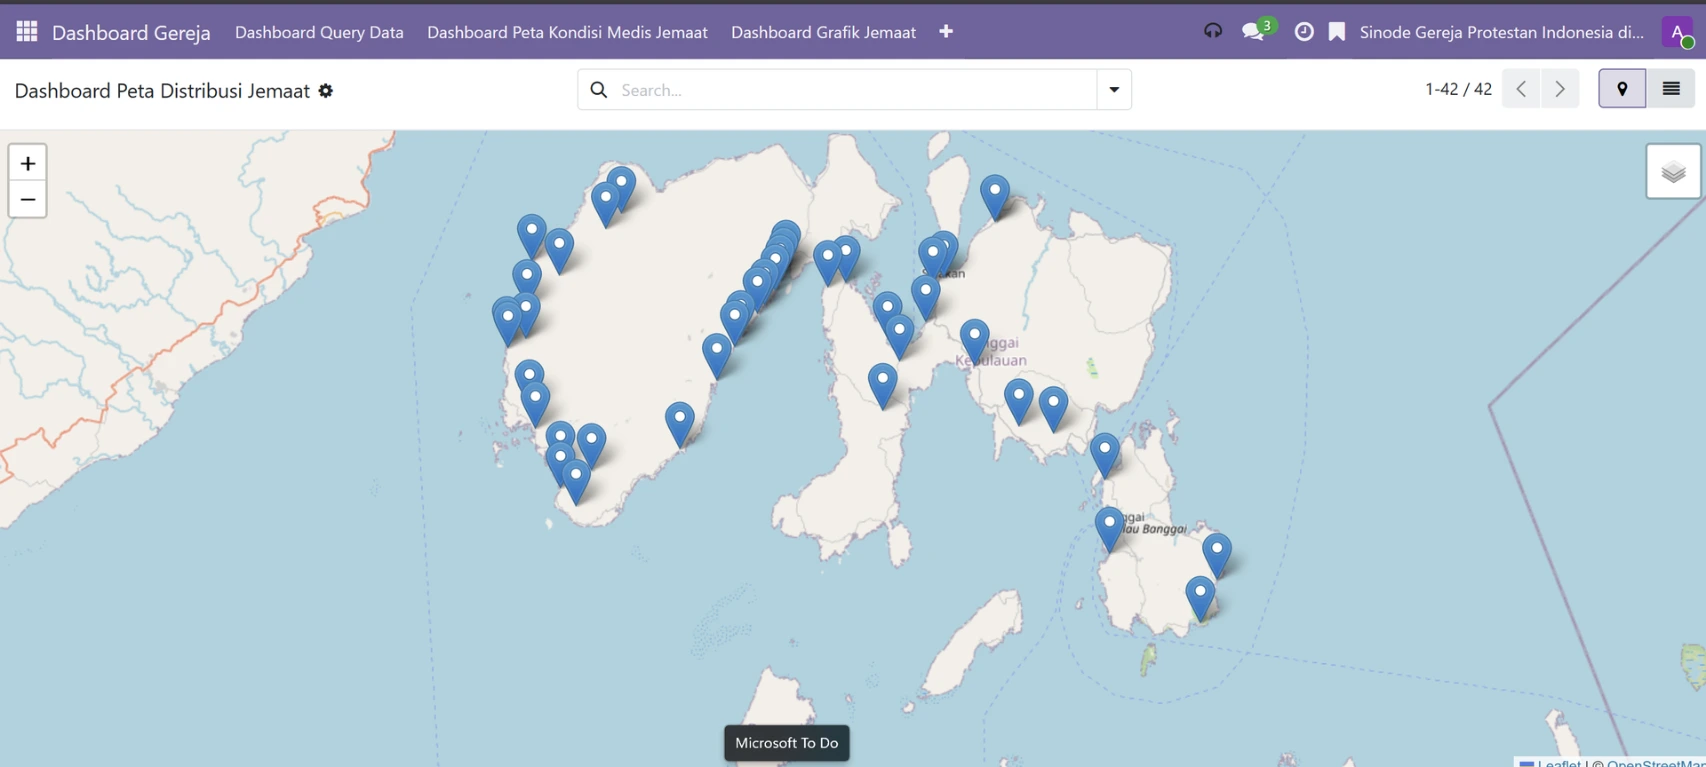Open the map layers control
The width and height of the screenshot is (1706, 767).
(x=1674, y=172)
